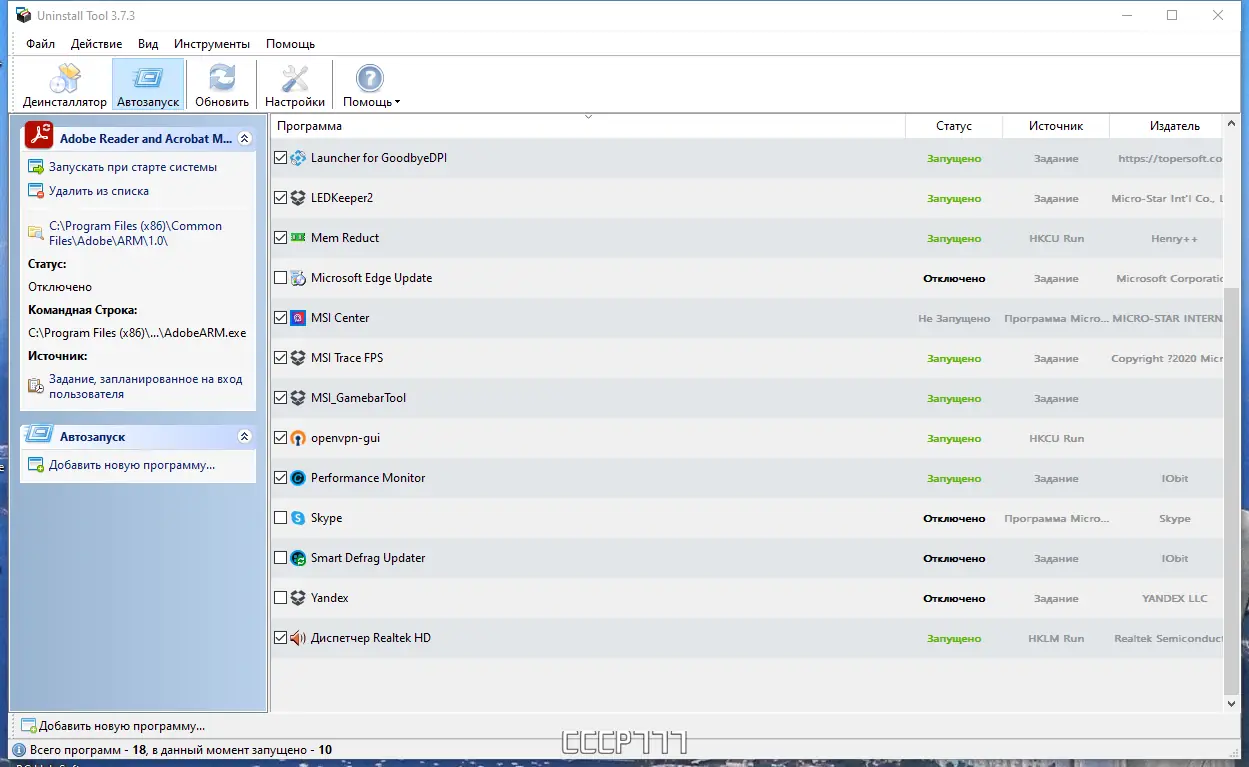This screenshot has width=1249, height=767.
Task: Click the Microsoft Edge Update icon
Action: [298, 278]
